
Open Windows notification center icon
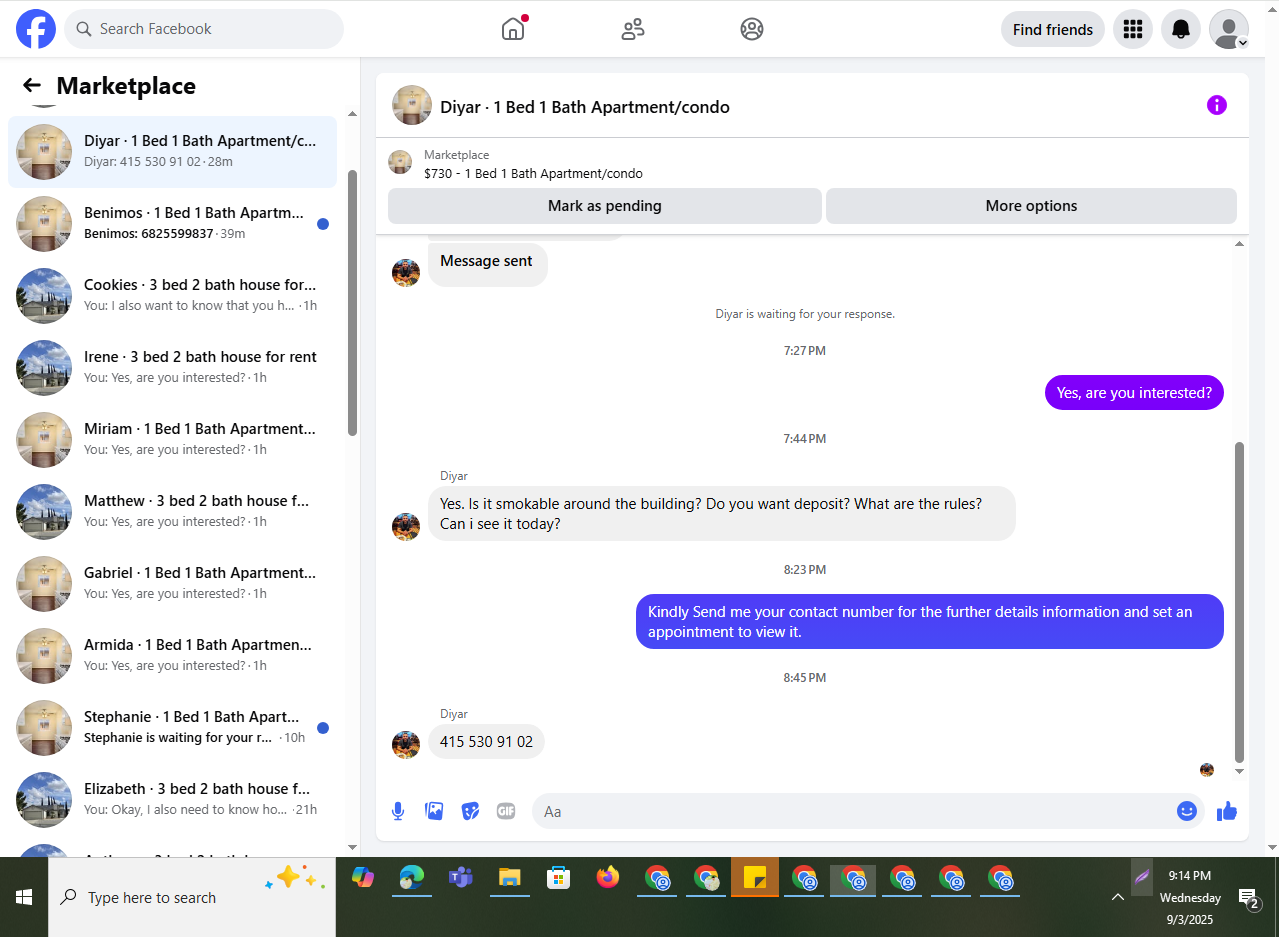coord(1249,898)
